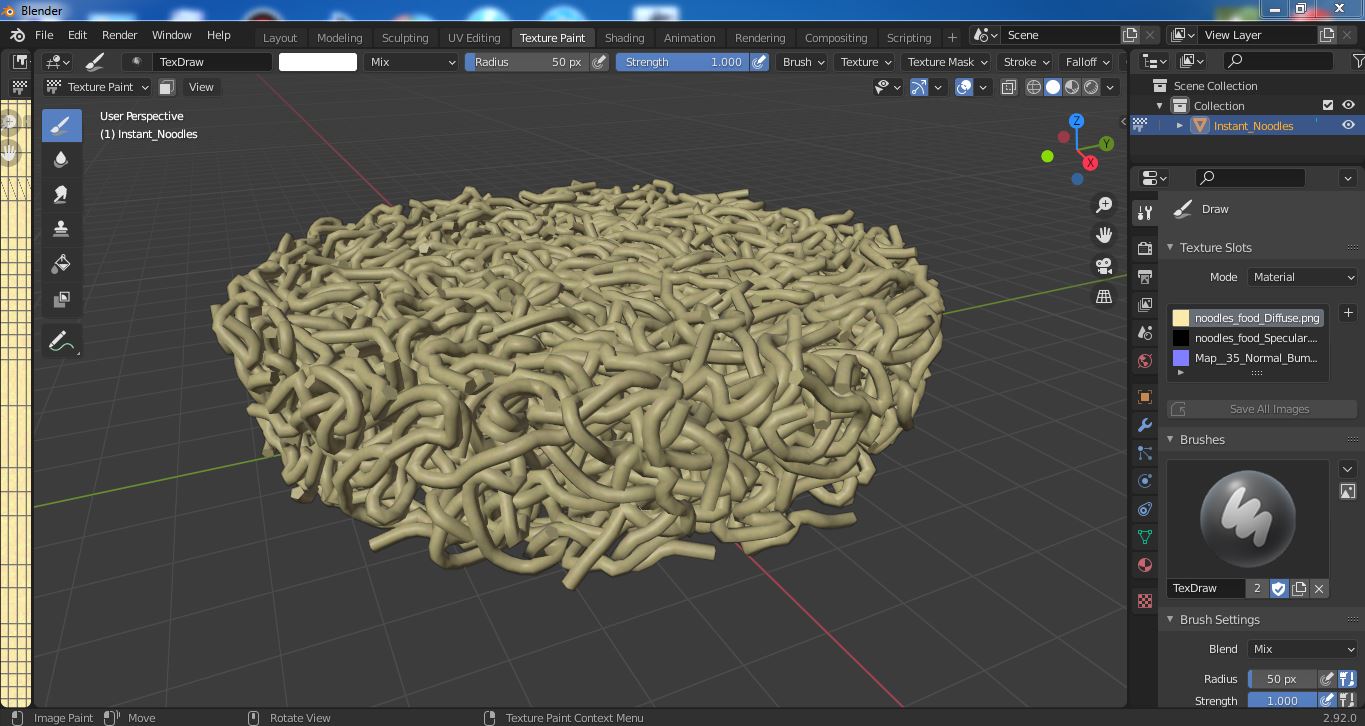The width and height of the screenshot is (1365, 726).
Task: Open the Edit menu
Action: pos(77,35)
